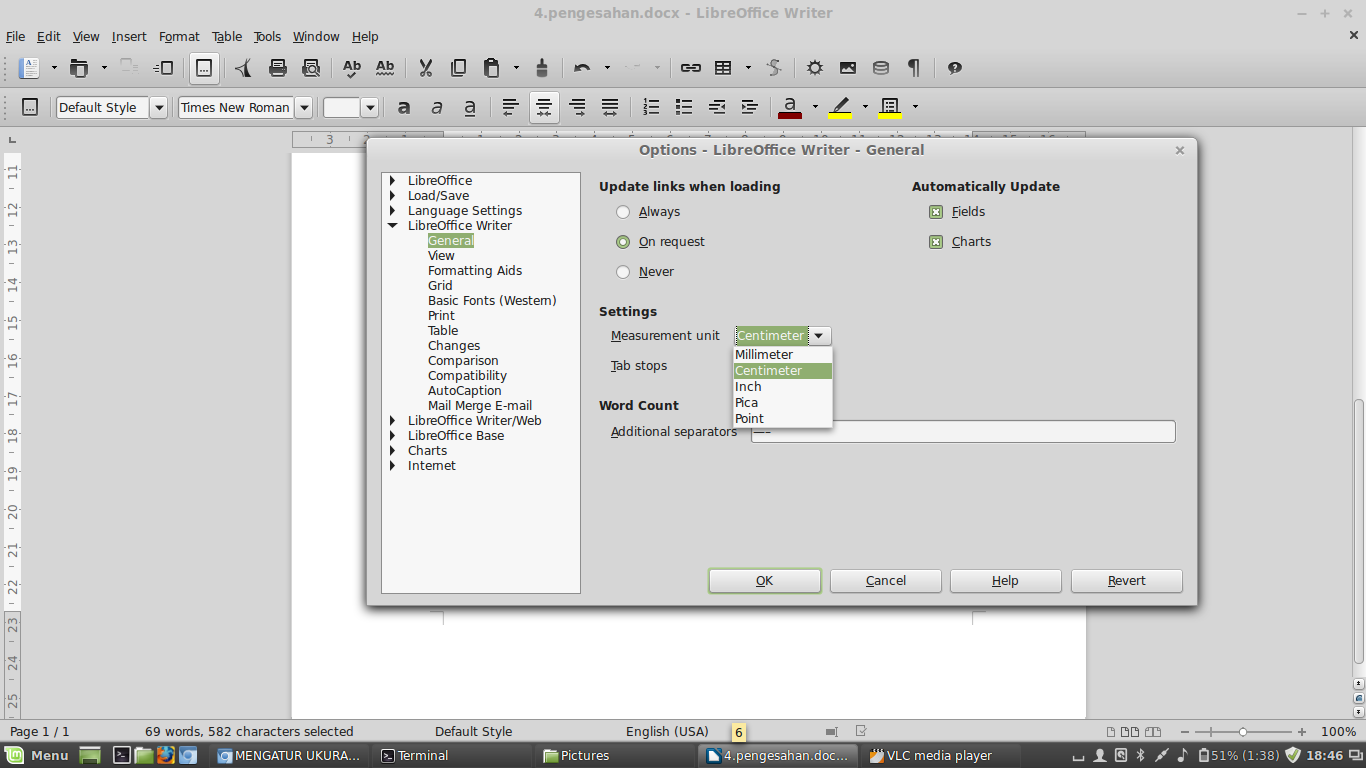Click the Font Color red swatch
Screen dimensions: 1366x768
790,107
